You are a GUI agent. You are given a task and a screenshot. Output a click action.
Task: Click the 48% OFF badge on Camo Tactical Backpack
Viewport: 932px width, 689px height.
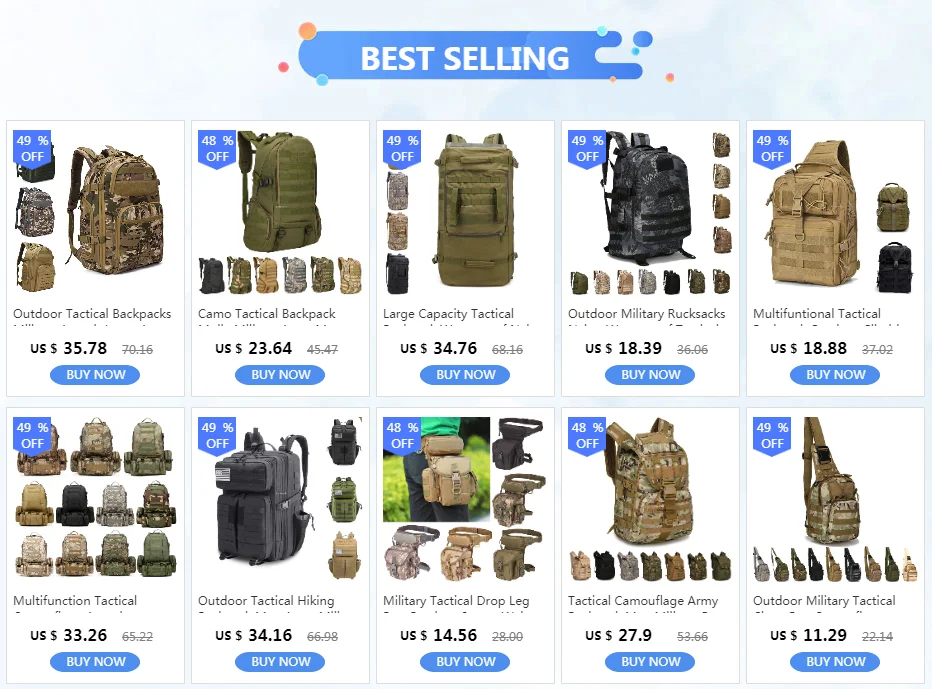tap(218, 149)
